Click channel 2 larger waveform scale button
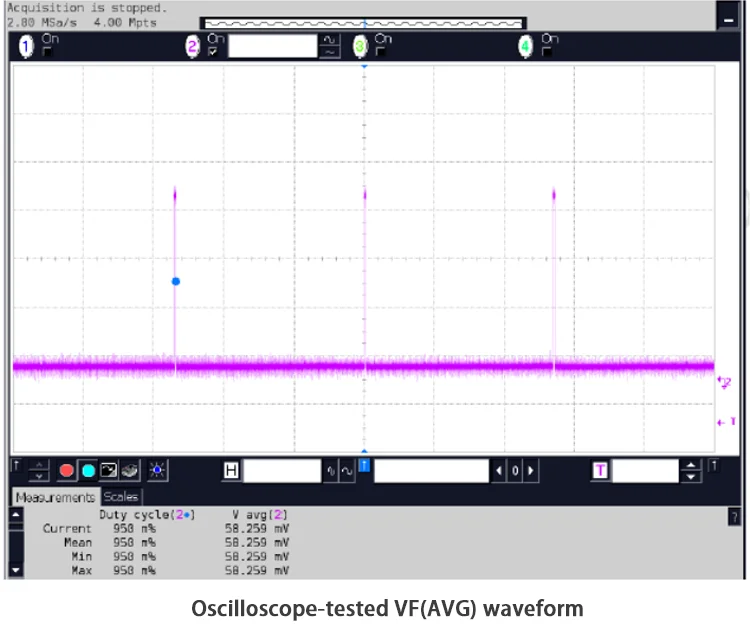 coord(330,40)
